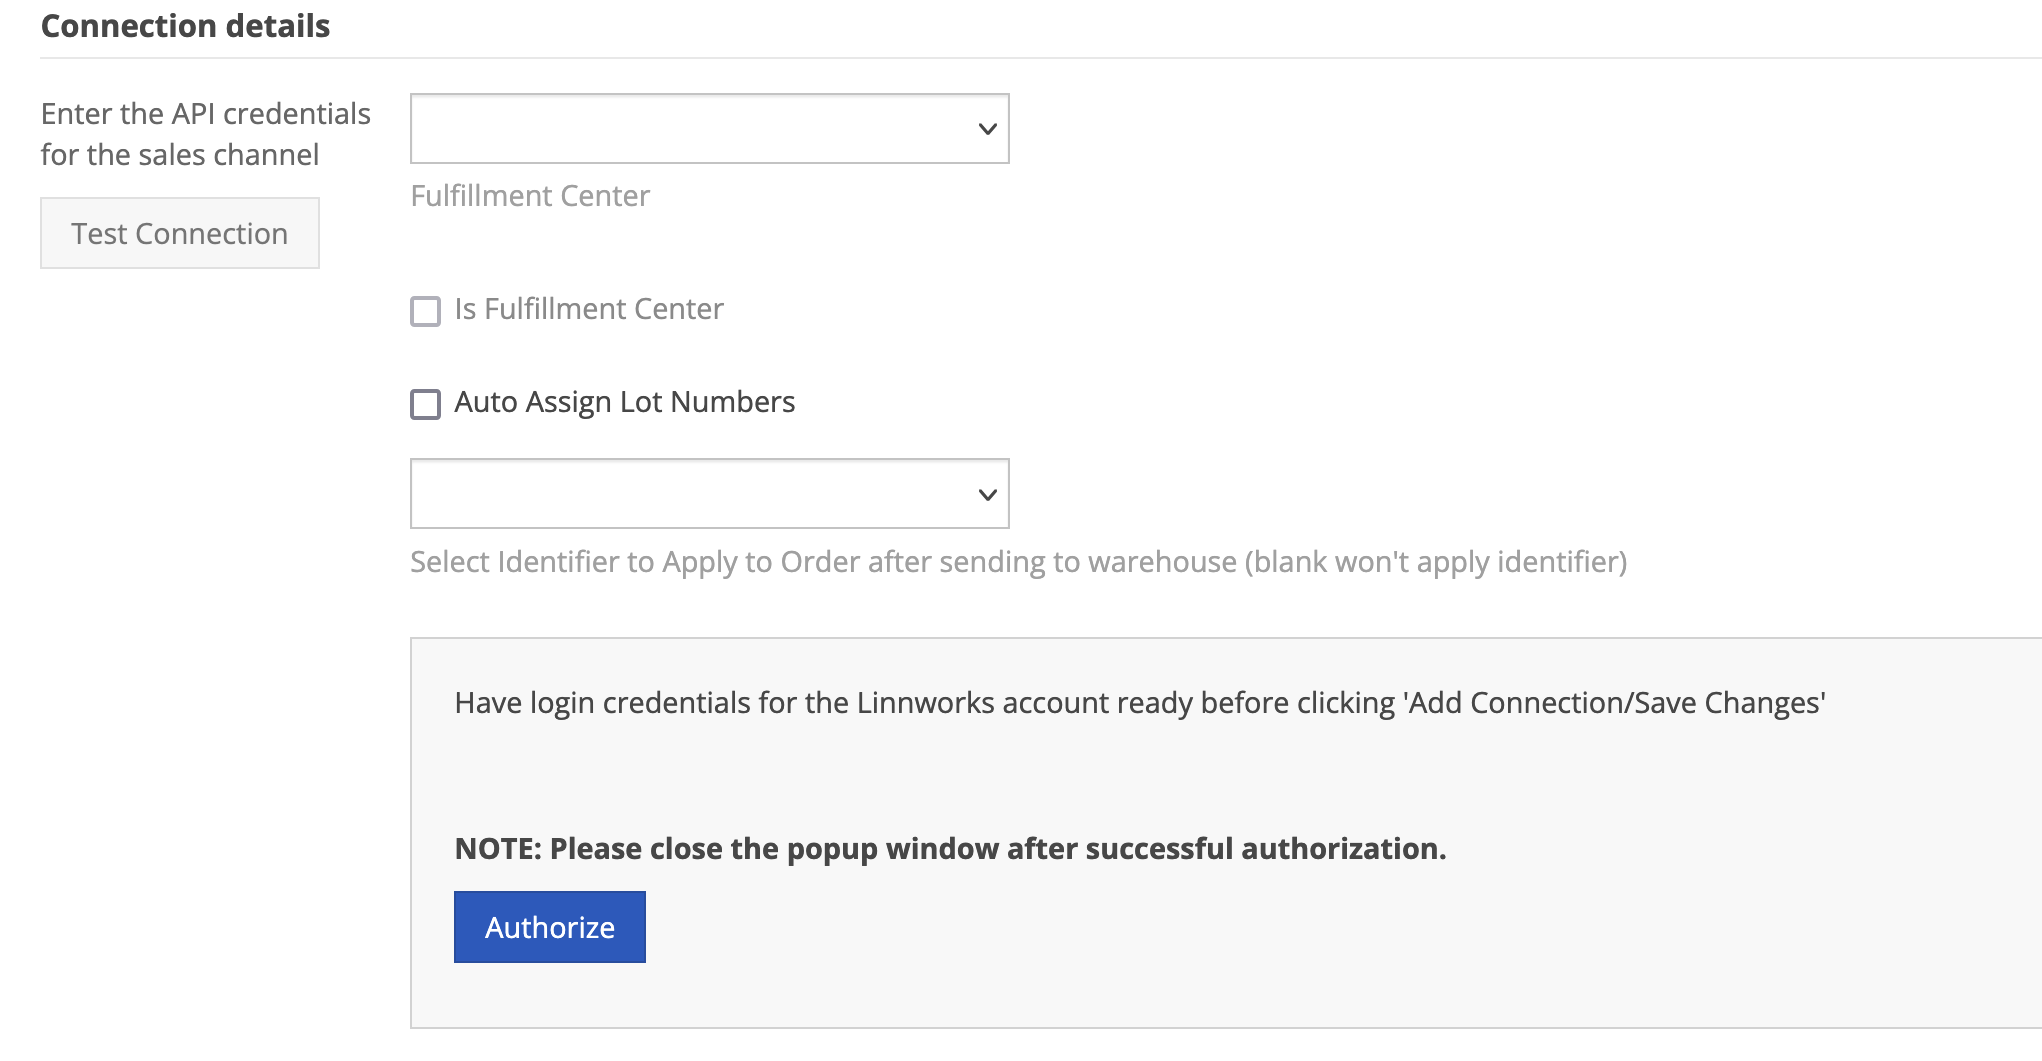Enable the Is Fulfillment Center checkbox
2042x1061 pixels.
coord(426,311)
